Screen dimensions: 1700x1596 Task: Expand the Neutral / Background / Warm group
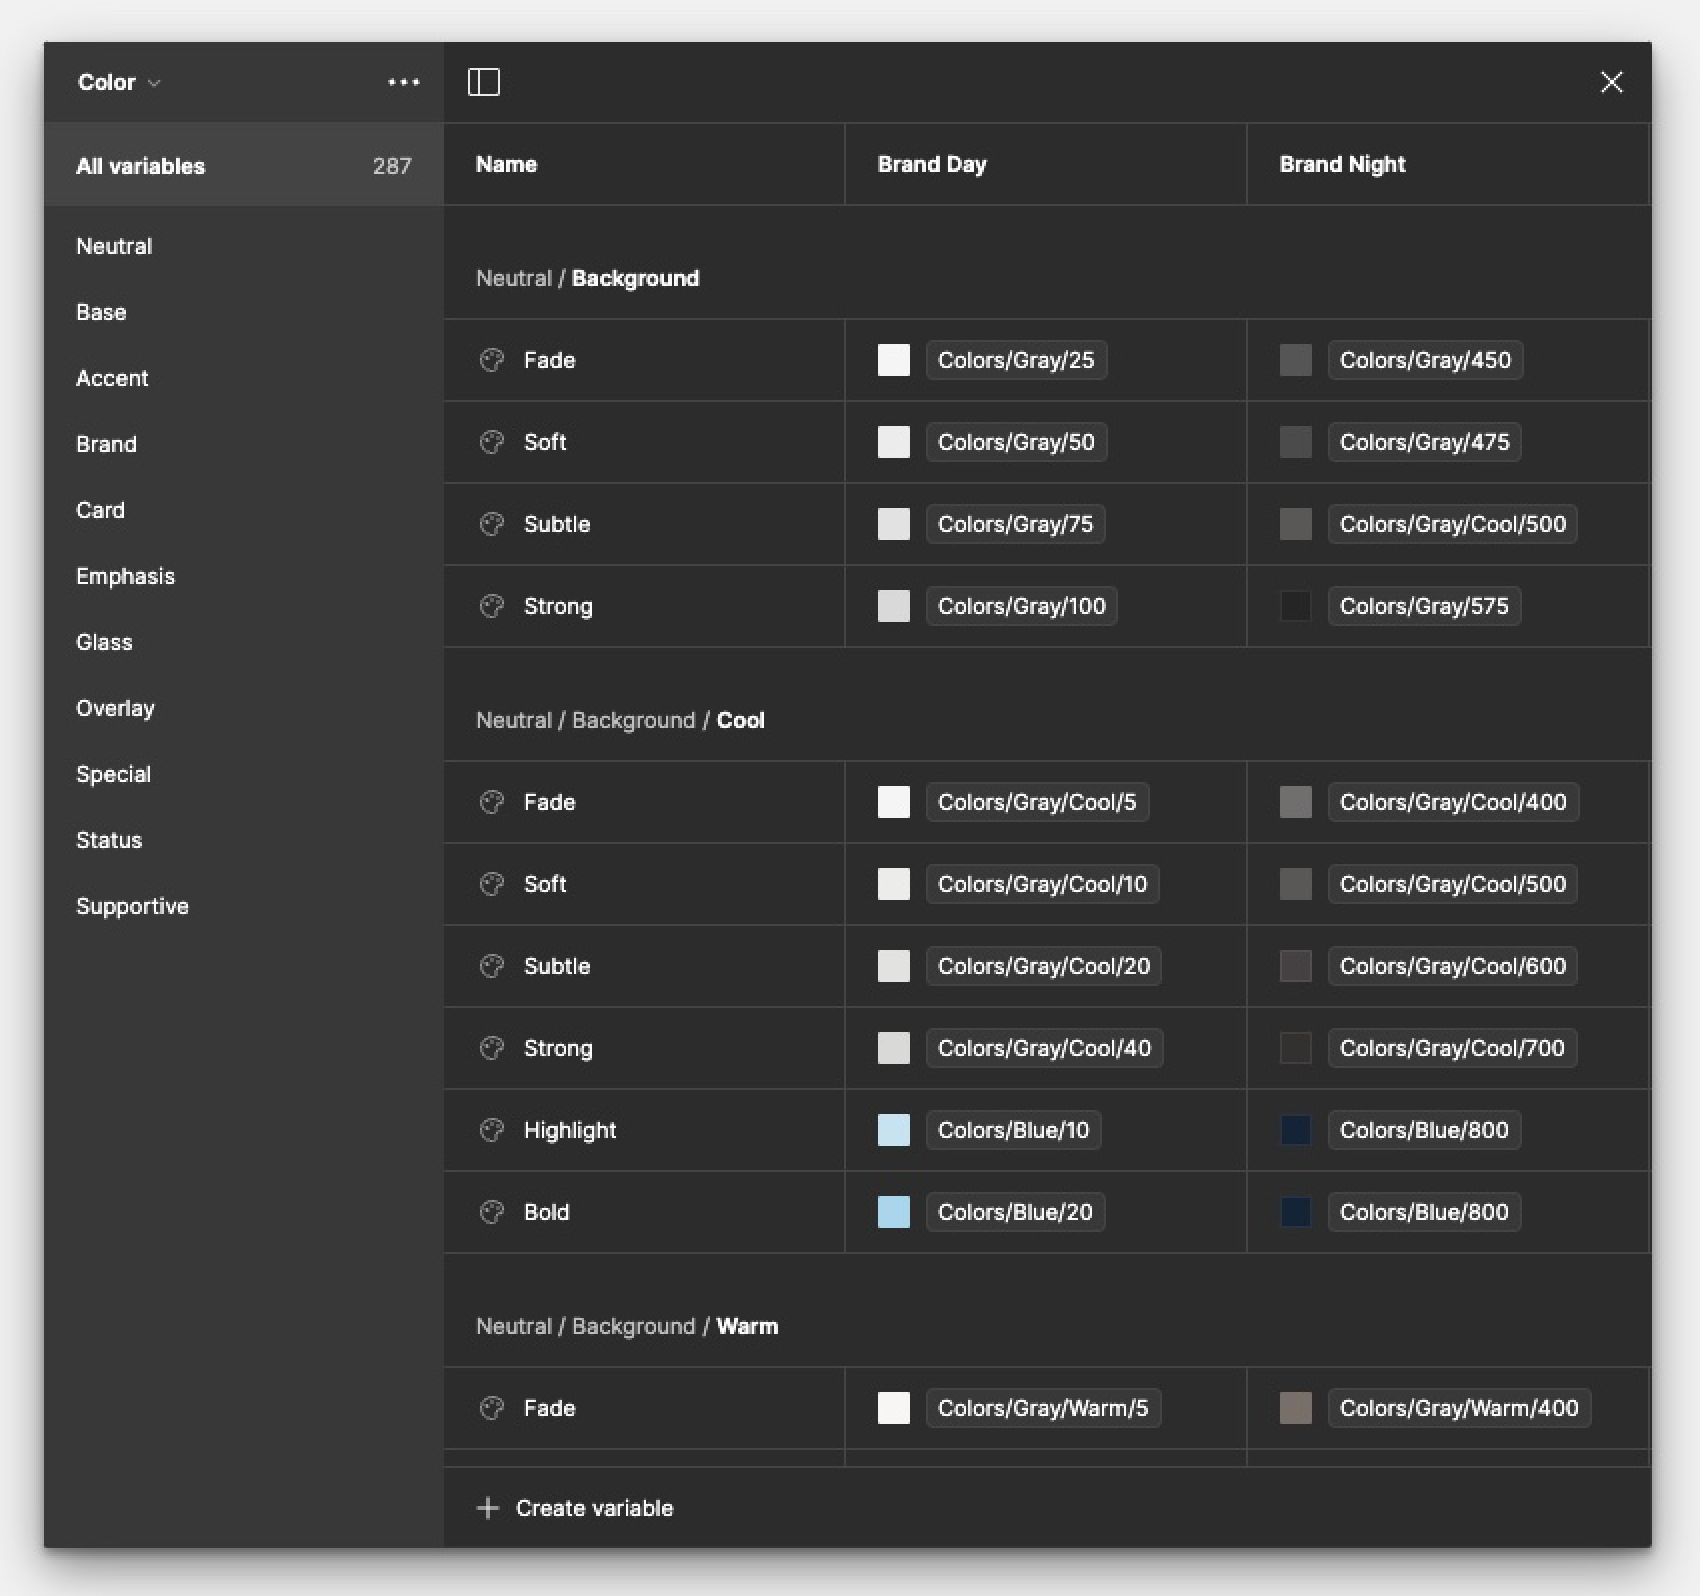[625, 1325]
